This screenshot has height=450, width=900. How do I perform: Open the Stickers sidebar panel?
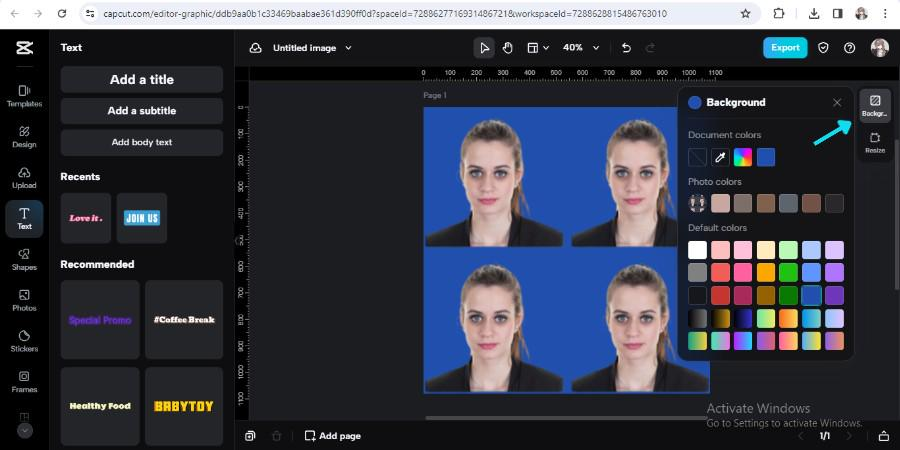coord(24,342)
